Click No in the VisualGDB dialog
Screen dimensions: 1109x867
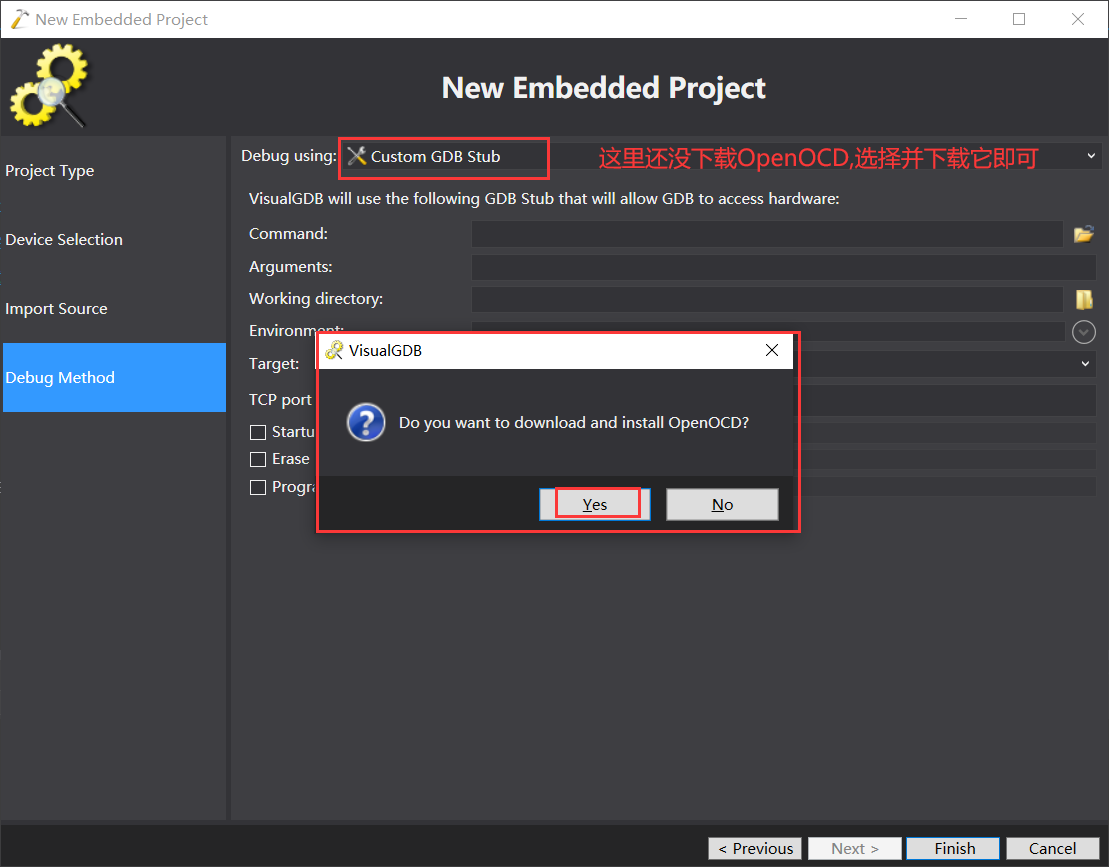(722, 504)
